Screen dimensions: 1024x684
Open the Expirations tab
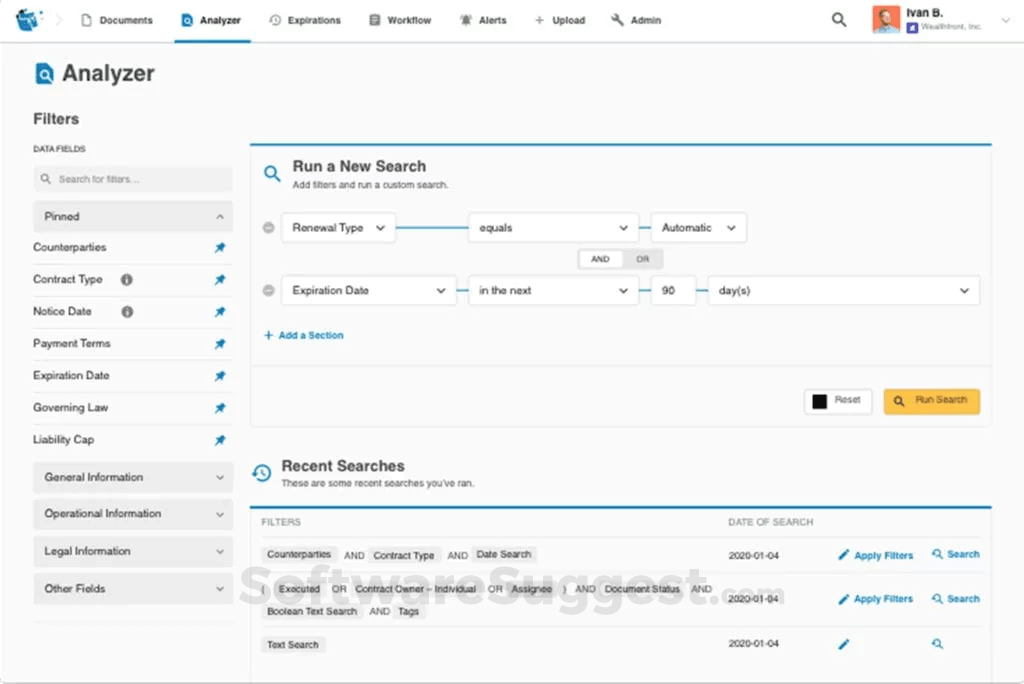305,19
